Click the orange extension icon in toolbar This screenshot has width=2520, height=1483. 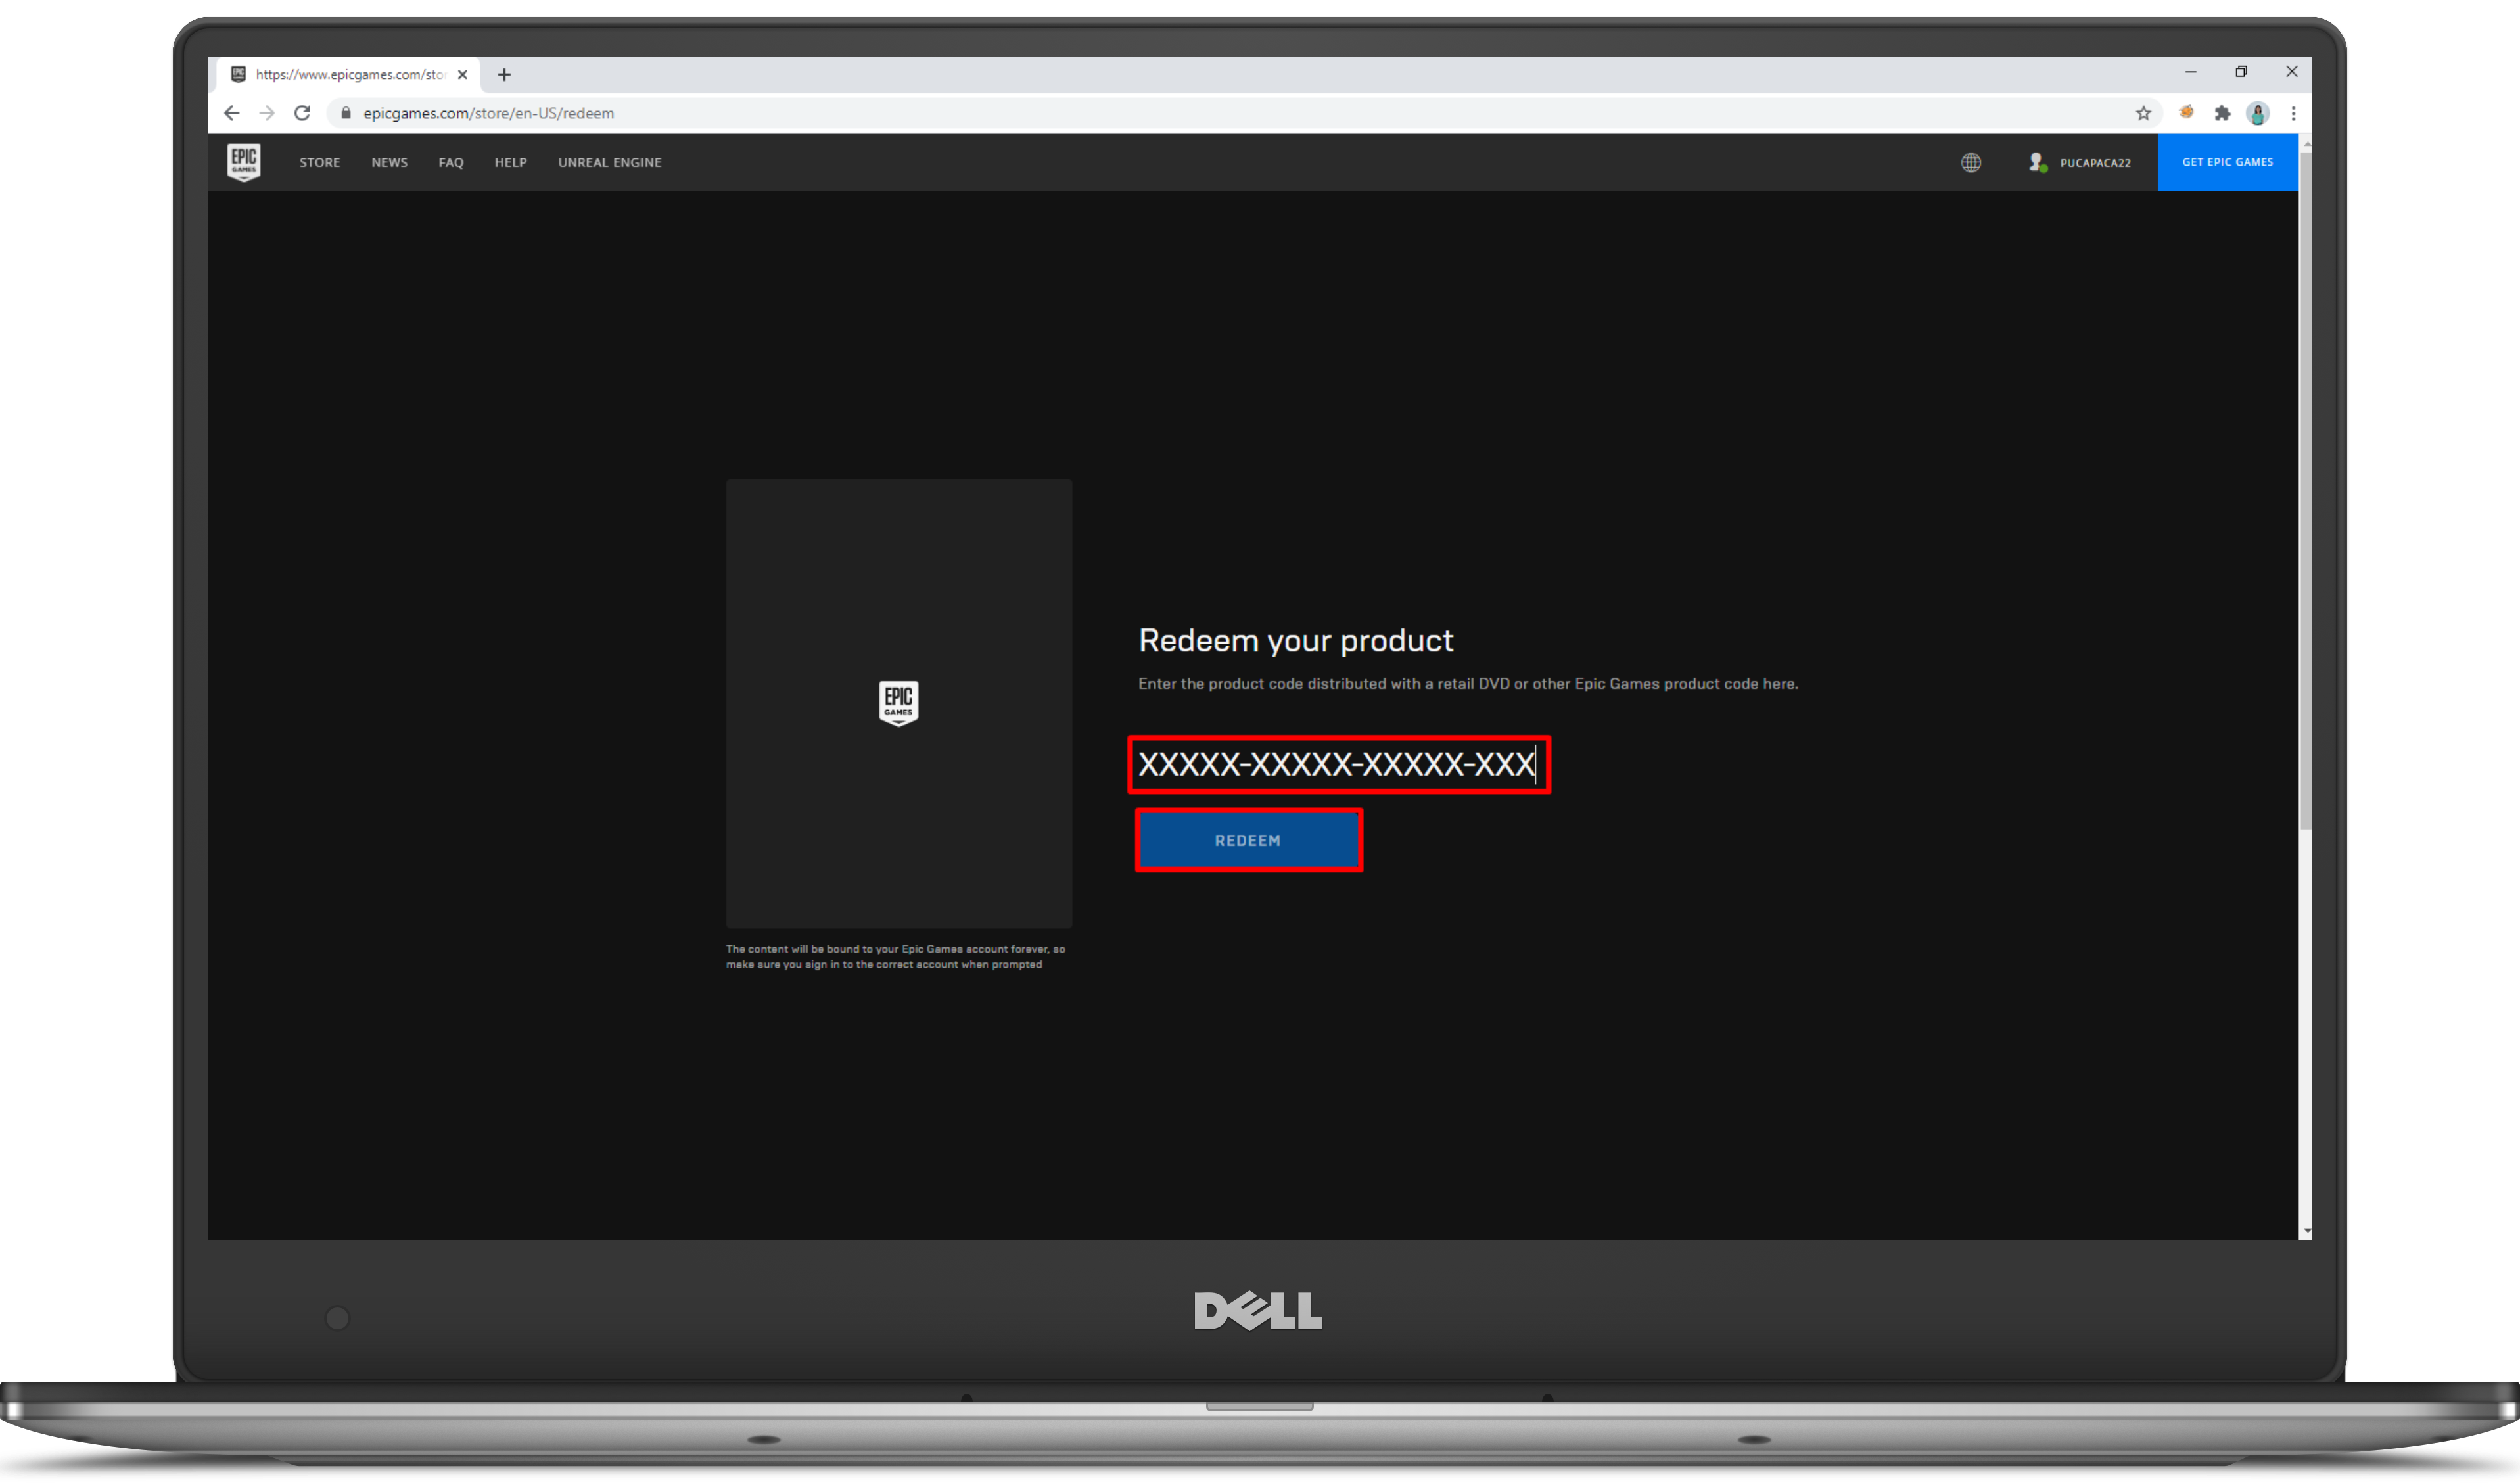click(2186, 113)
